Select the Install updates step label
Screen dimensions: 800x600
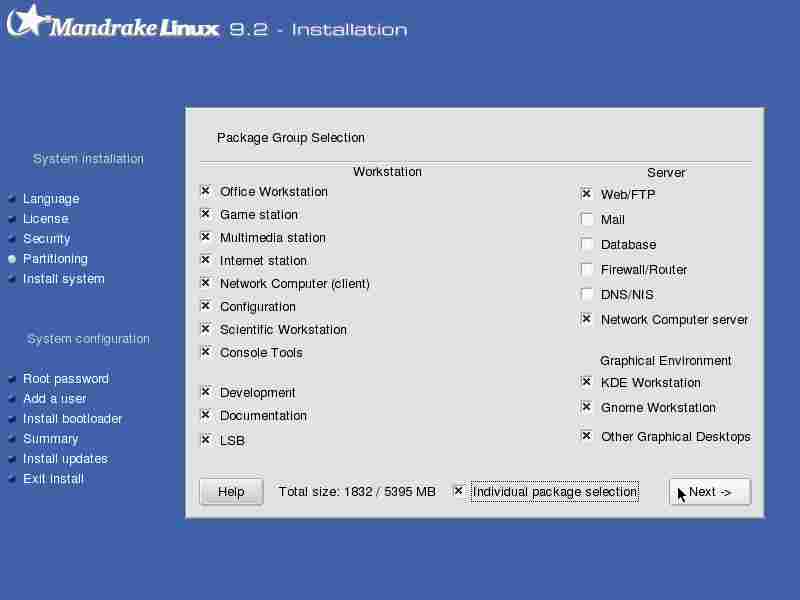pyautogui.click(x=65, y=459)
